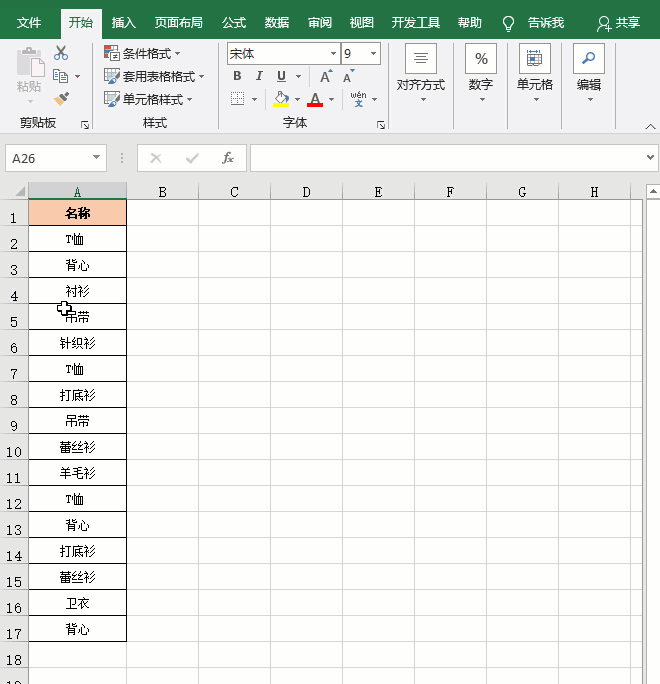Open the 单元格样式 dropdown
Screen dimensions: 660x684
pos(189,99)
